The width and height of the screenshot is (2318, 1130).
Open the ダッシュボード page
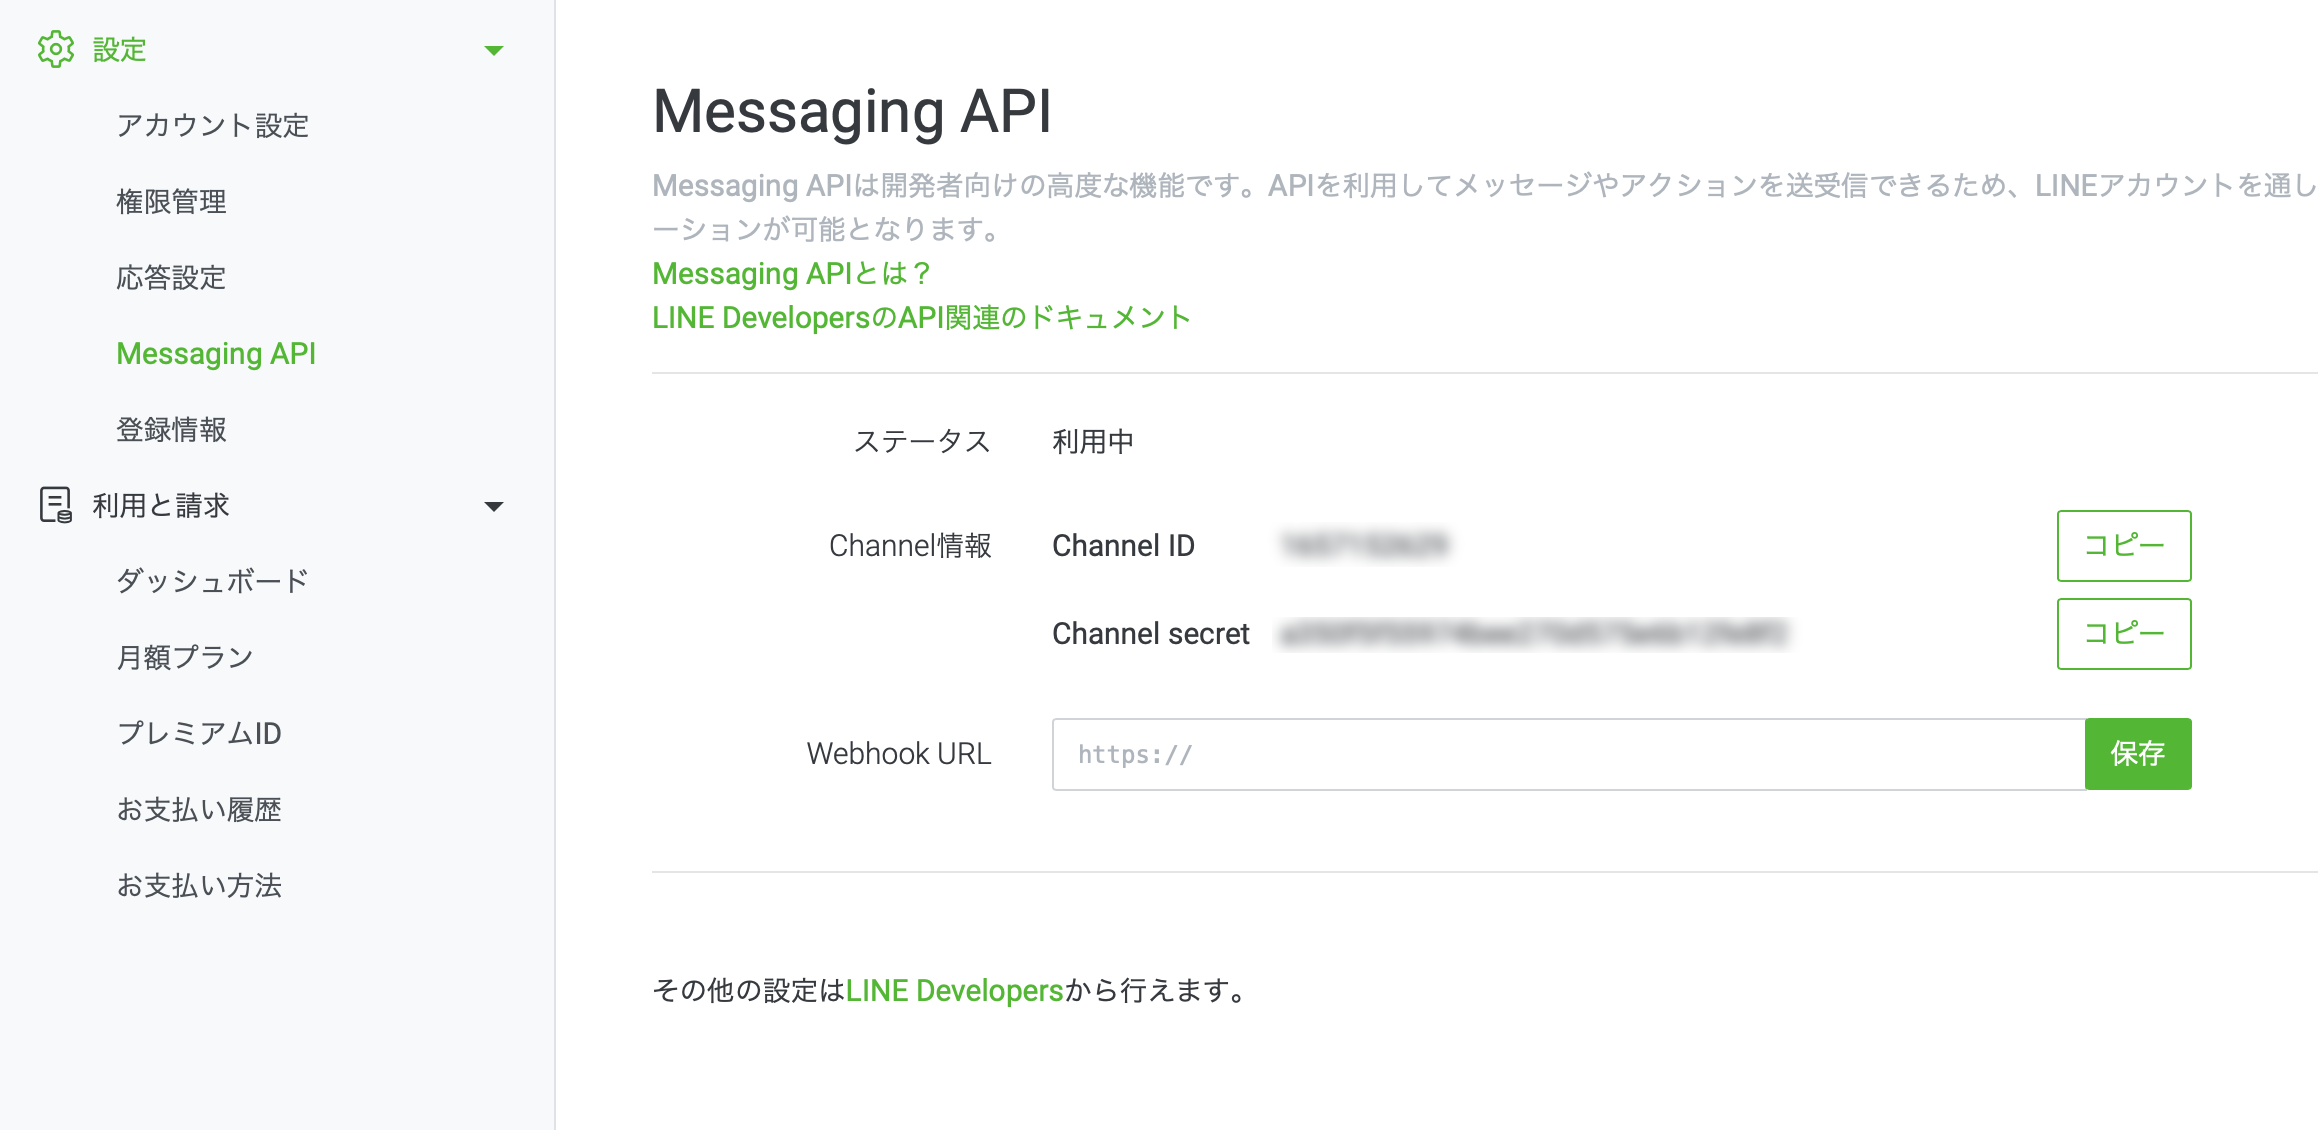213,580
